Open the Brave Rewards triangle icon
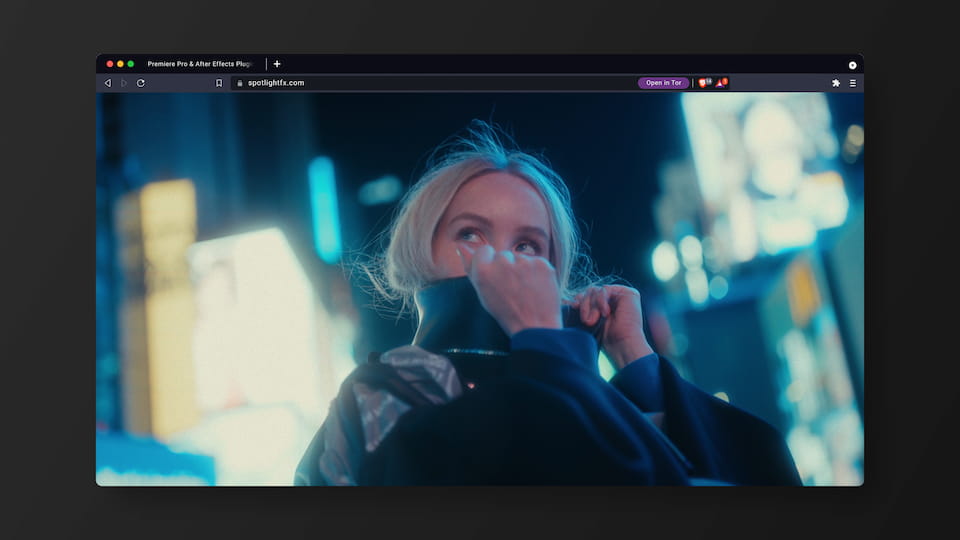960x540 pixels. pos(721,83)
